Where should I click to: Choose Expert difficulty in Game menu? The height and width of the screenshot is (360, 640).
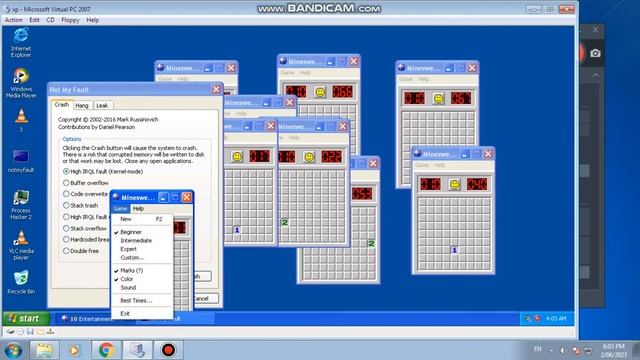tap(142, 249)
